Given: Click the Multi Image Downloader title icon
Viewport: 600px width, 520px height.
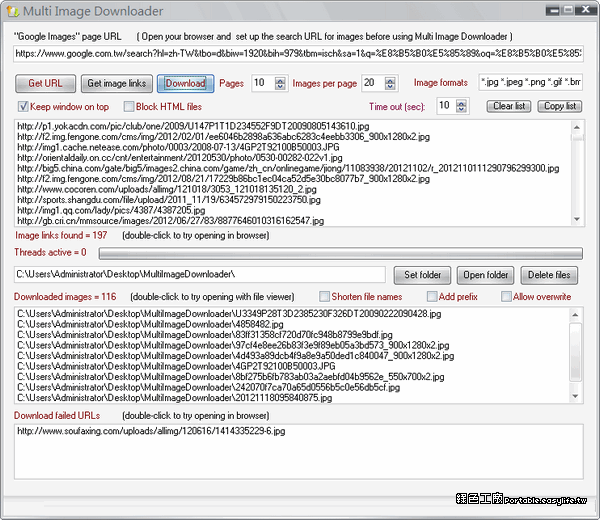Looking at the screenshot, I should [x=12, y=11].
